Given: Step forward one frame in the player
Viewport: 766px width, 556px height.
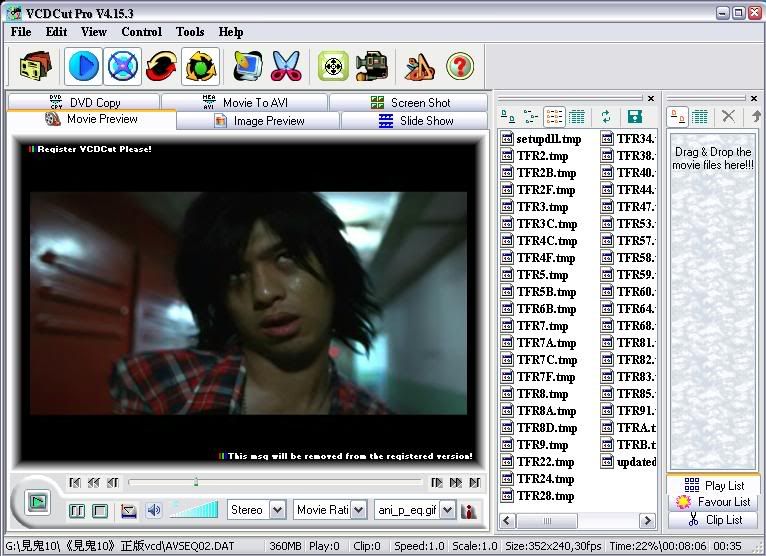Looking at the screenshot, I should tap(437, 483).
